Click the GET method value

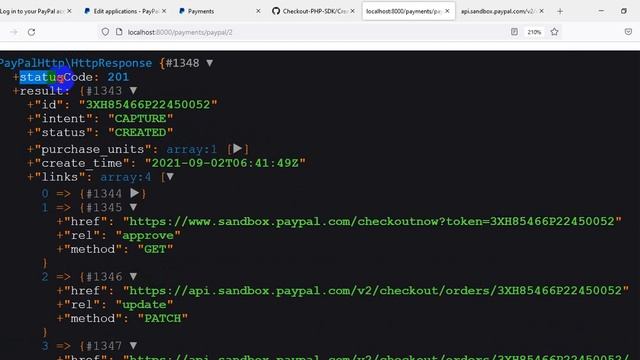click(155, 249)
